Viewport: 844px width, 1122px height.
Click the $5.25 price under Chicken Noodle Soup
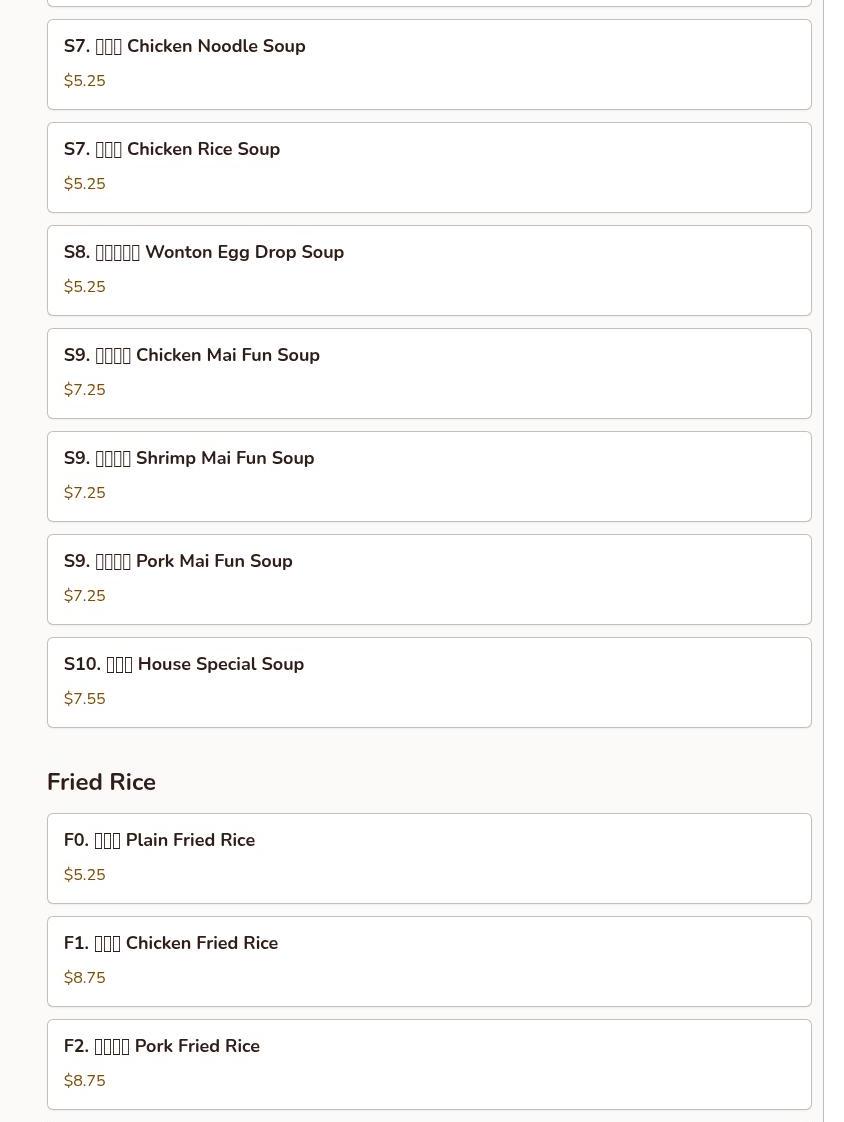(x=85, y=81)
